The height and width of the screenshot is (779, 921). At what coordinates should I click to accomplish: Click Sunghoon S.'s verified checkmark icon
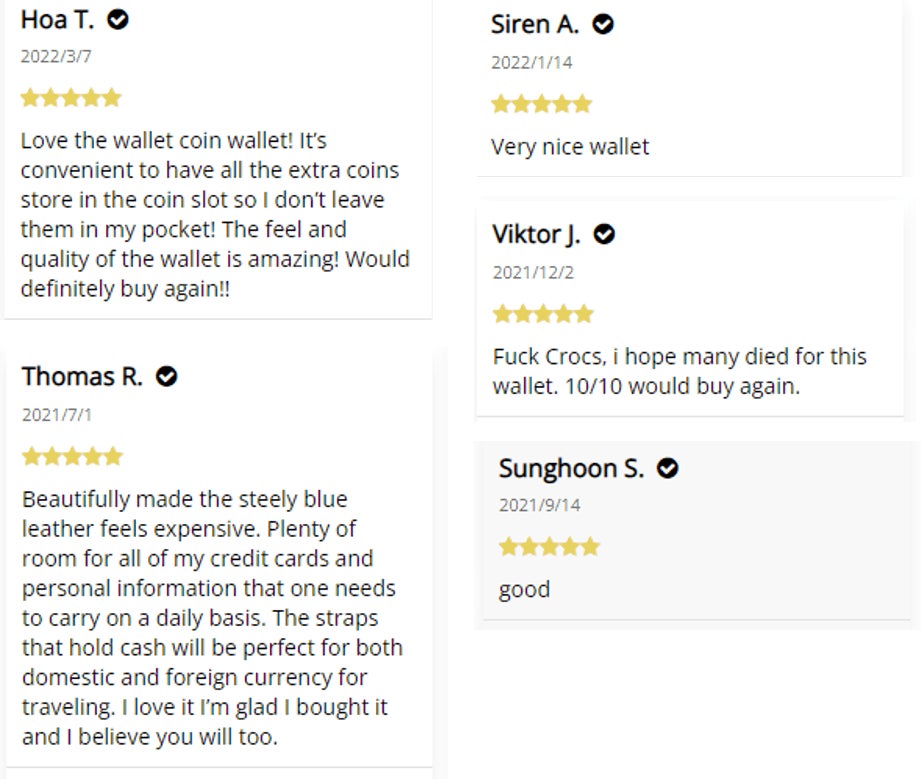(x=668, y=468)
